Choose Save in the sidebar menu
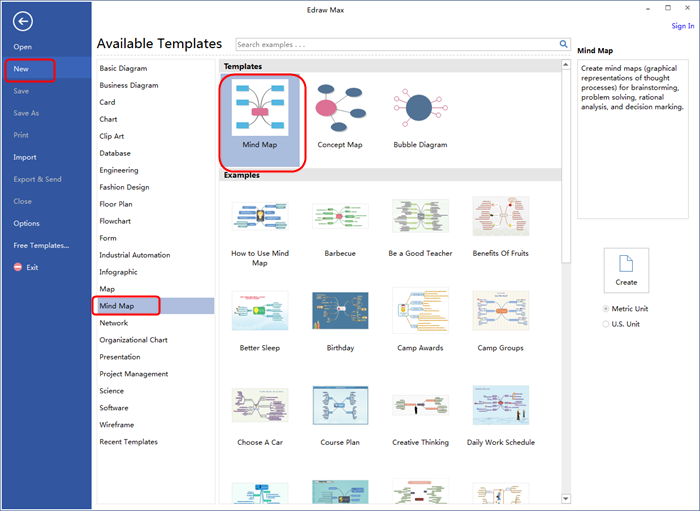The height and width of the screenshot is (511, 700). (x=21, y=91)
